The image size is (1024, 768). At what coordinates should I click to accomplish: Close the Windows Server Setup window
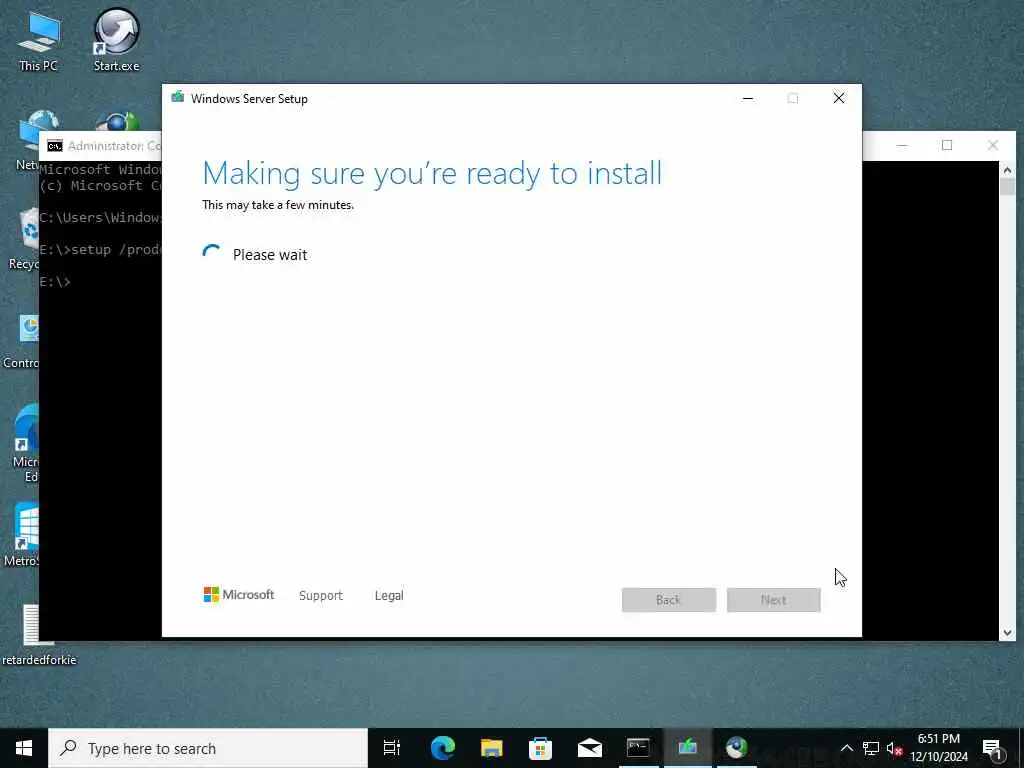[x=839, y=99]
